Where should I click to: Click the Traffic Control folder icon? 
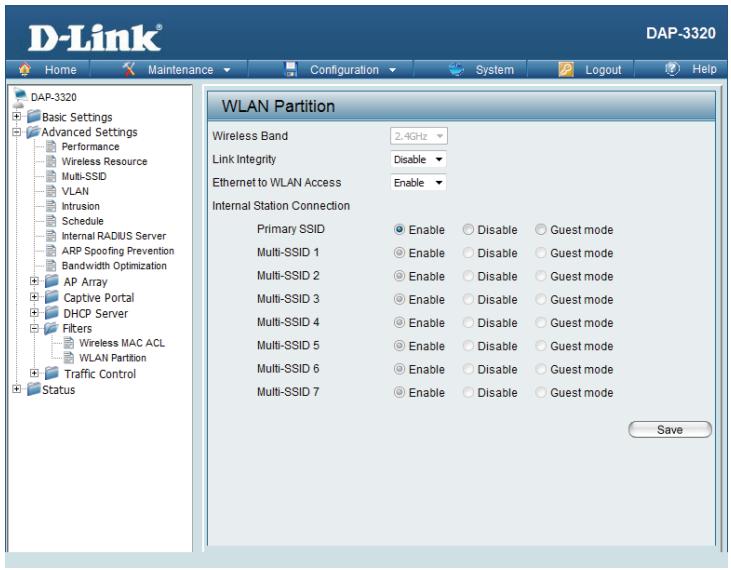[52, 373]
